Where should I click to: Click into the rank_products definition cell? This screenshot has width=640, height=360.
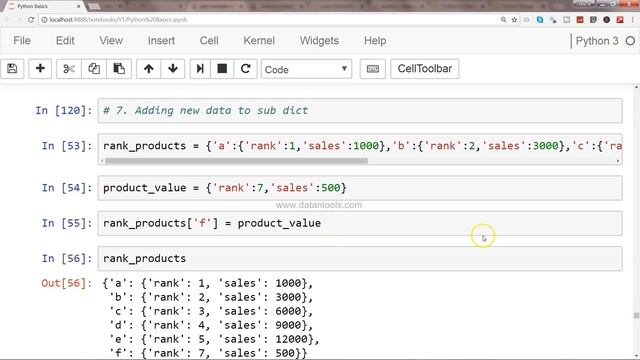[x=360, y=146]
